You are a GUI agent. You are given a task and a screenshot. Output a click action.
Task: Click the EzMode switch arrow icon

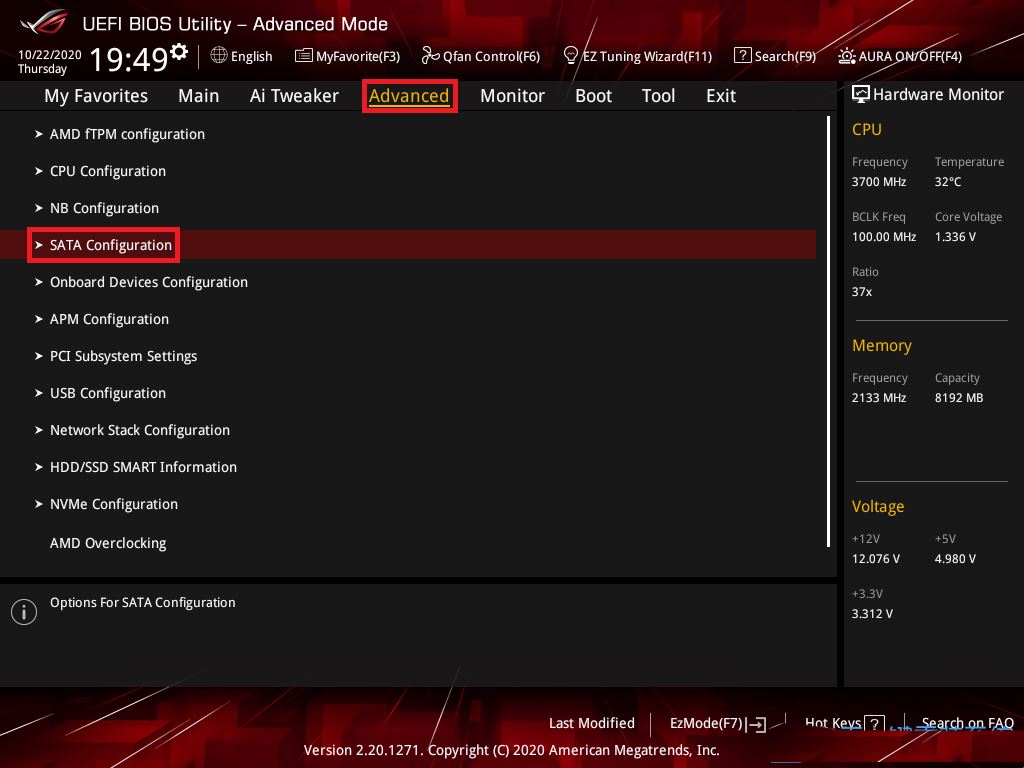pos(756,724)
